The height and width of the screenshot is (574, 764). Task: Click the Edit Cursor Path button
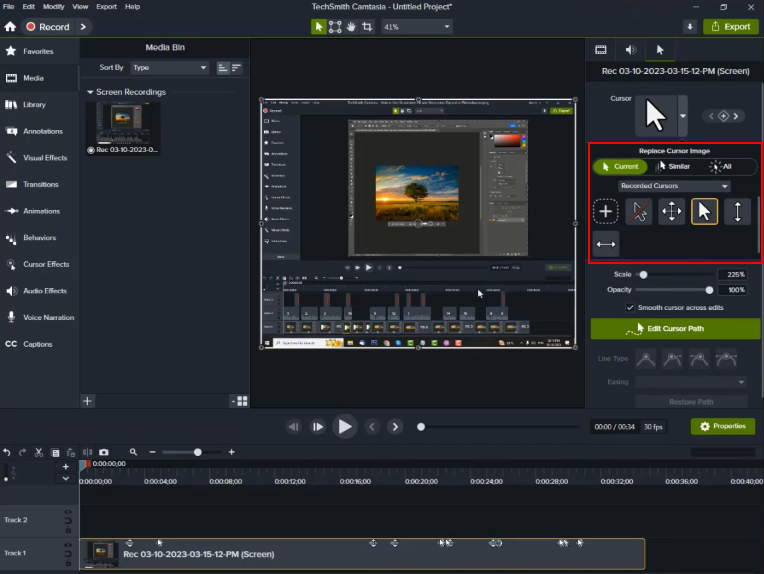click(x=675, y=329)
